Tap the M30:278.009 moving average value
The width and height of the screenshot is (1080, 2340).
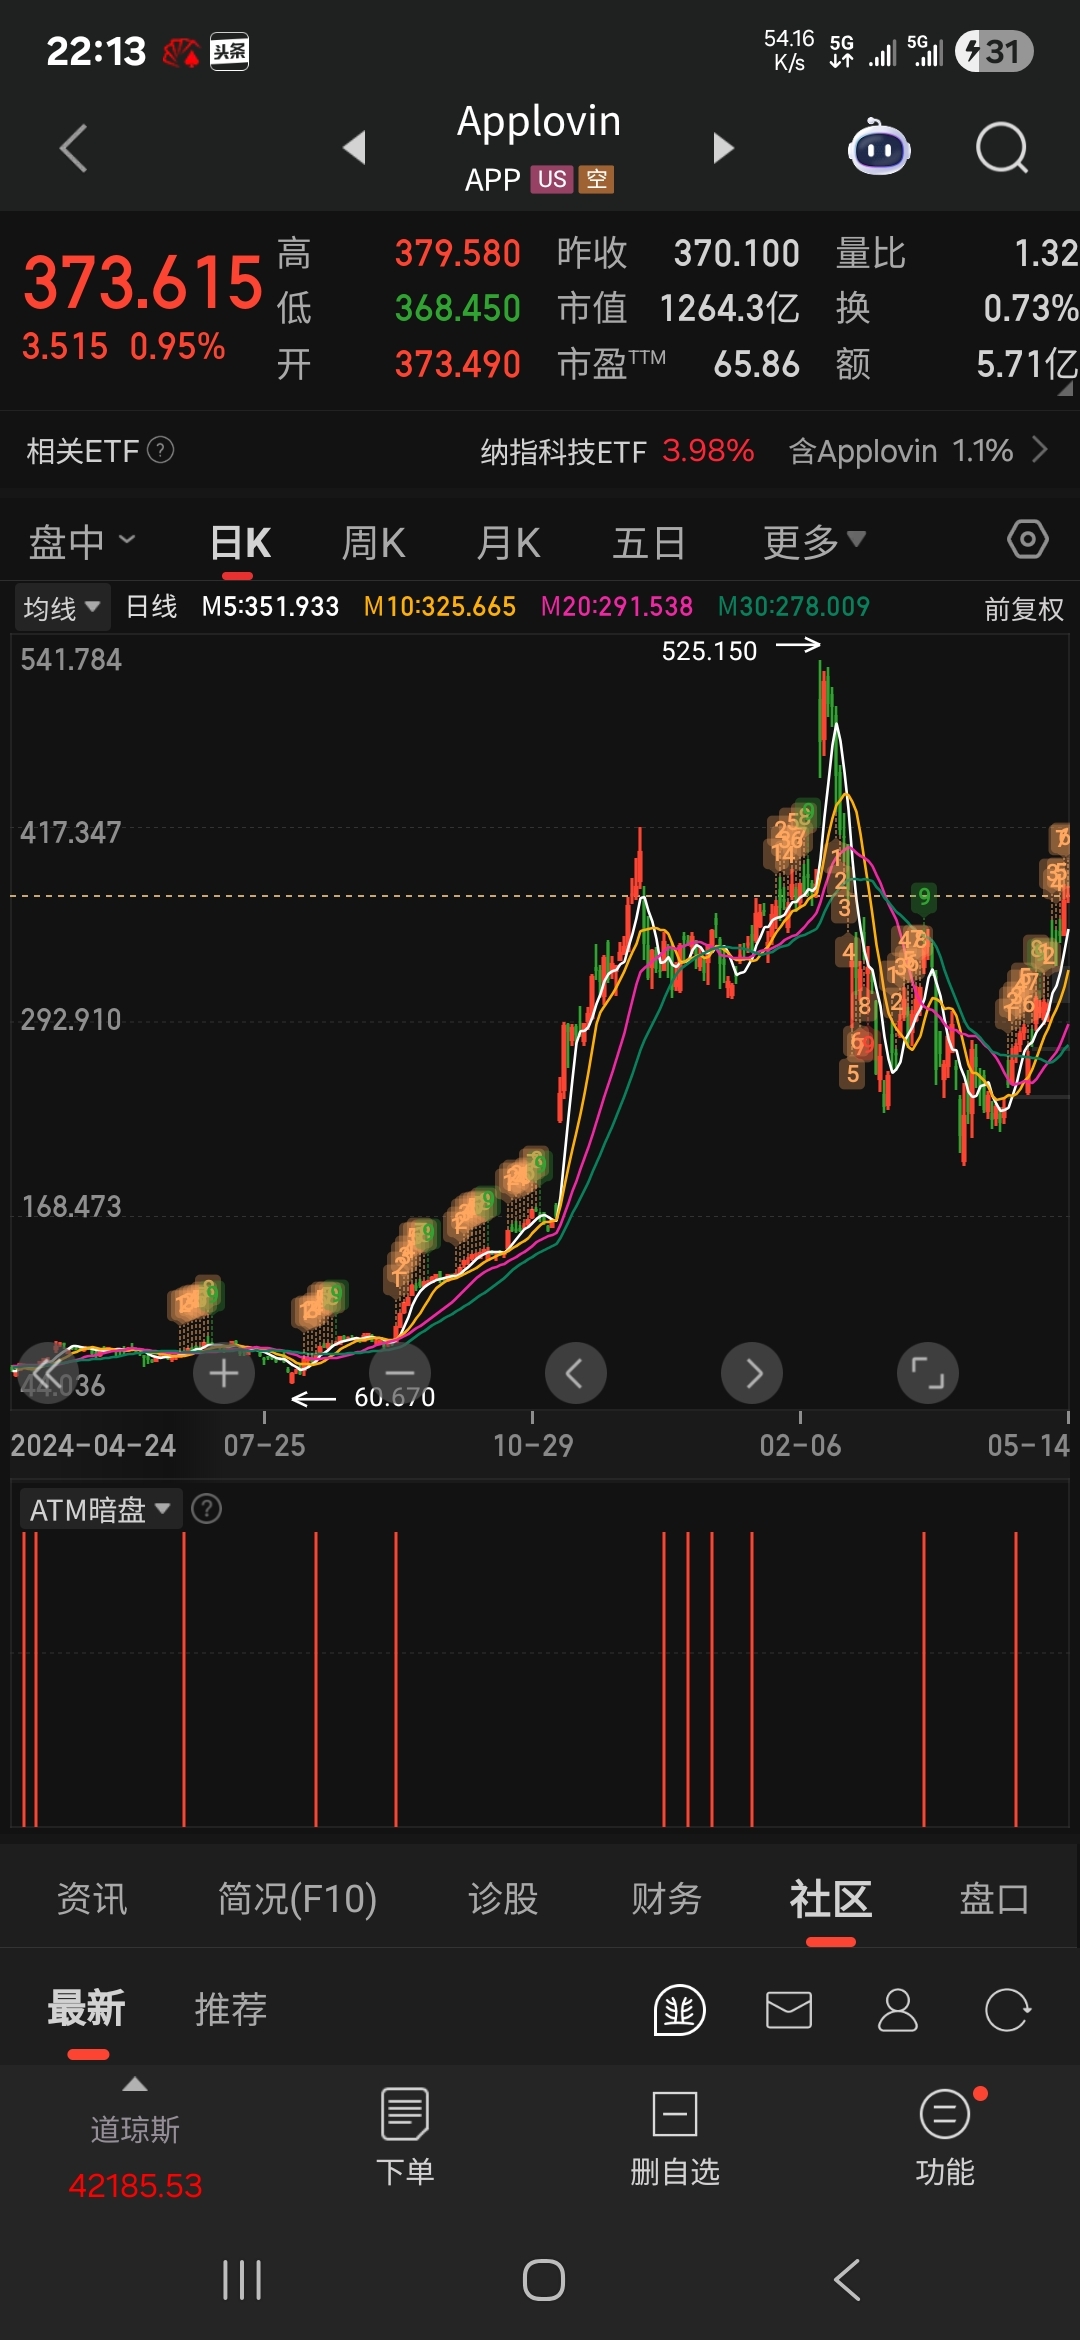coord(794,606)
